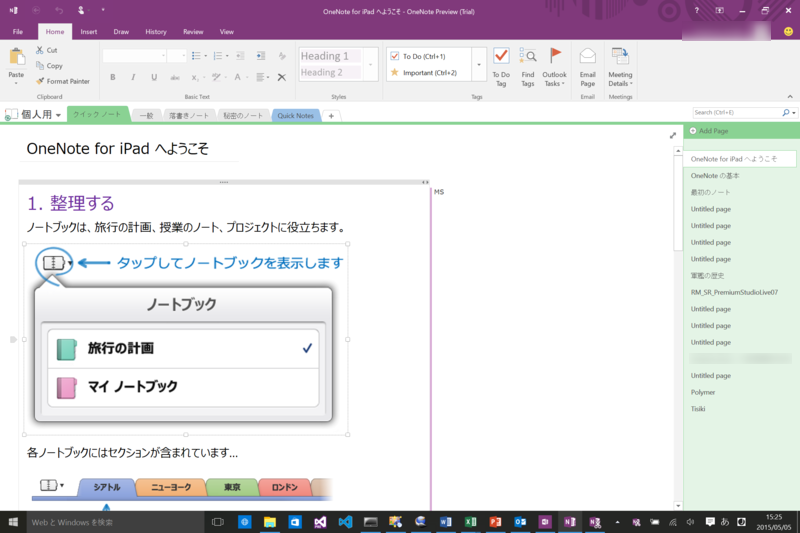Switch to the View ribbon tab

click(227, 32)
